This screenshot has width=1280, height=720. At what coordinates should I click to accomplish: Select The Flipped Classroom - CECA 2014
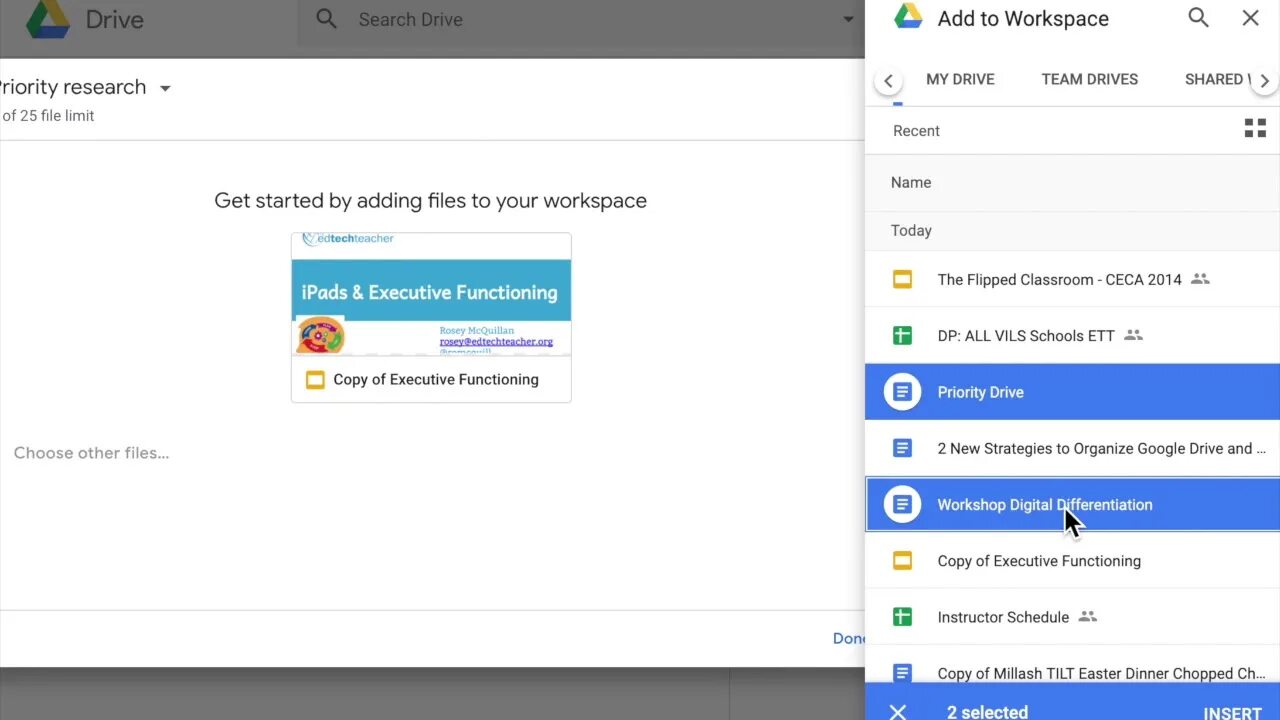(x=1072, y=280)
